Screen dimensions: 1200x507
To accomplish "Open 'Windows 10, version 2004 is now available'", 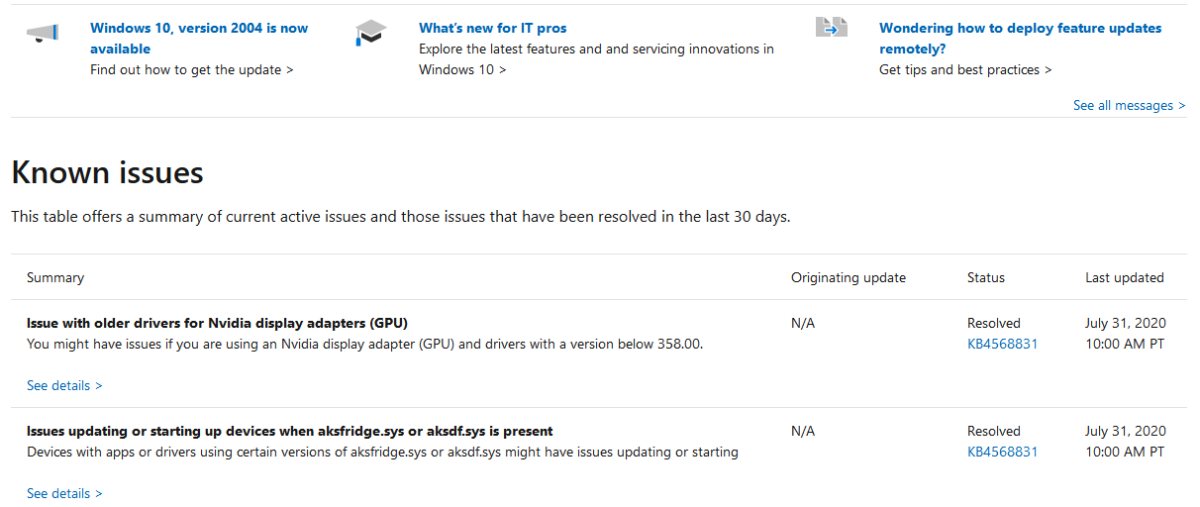I will [x=199, y=38].
